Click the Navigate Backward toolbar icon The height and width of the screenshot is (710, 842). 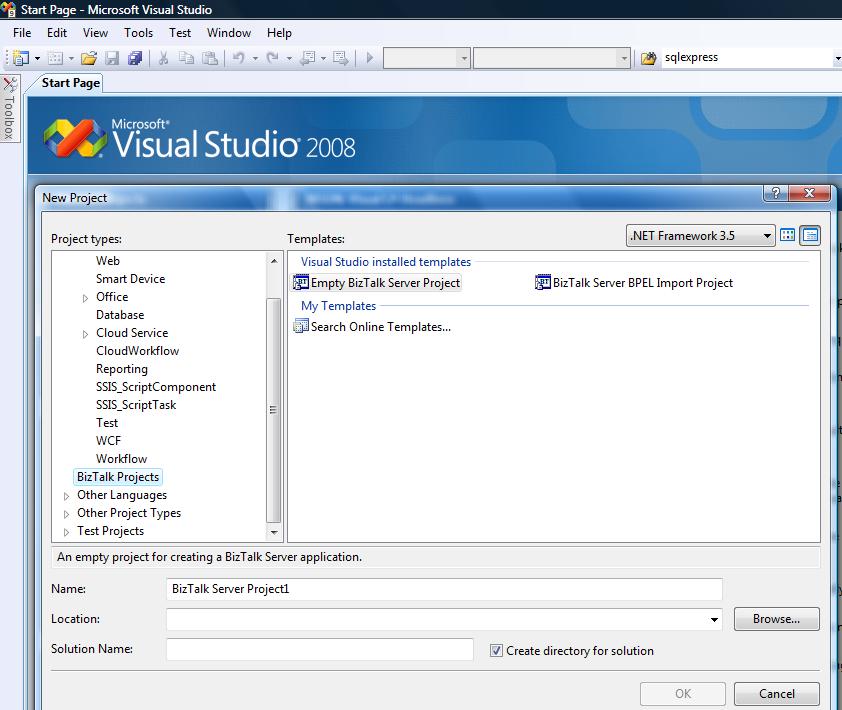307,57
